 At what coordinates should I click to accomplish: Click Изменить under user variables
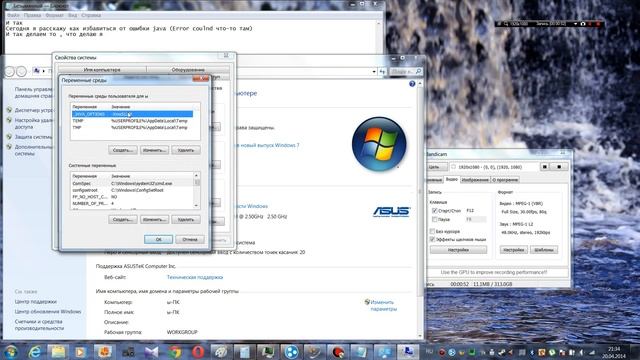(x=154, y=150)
